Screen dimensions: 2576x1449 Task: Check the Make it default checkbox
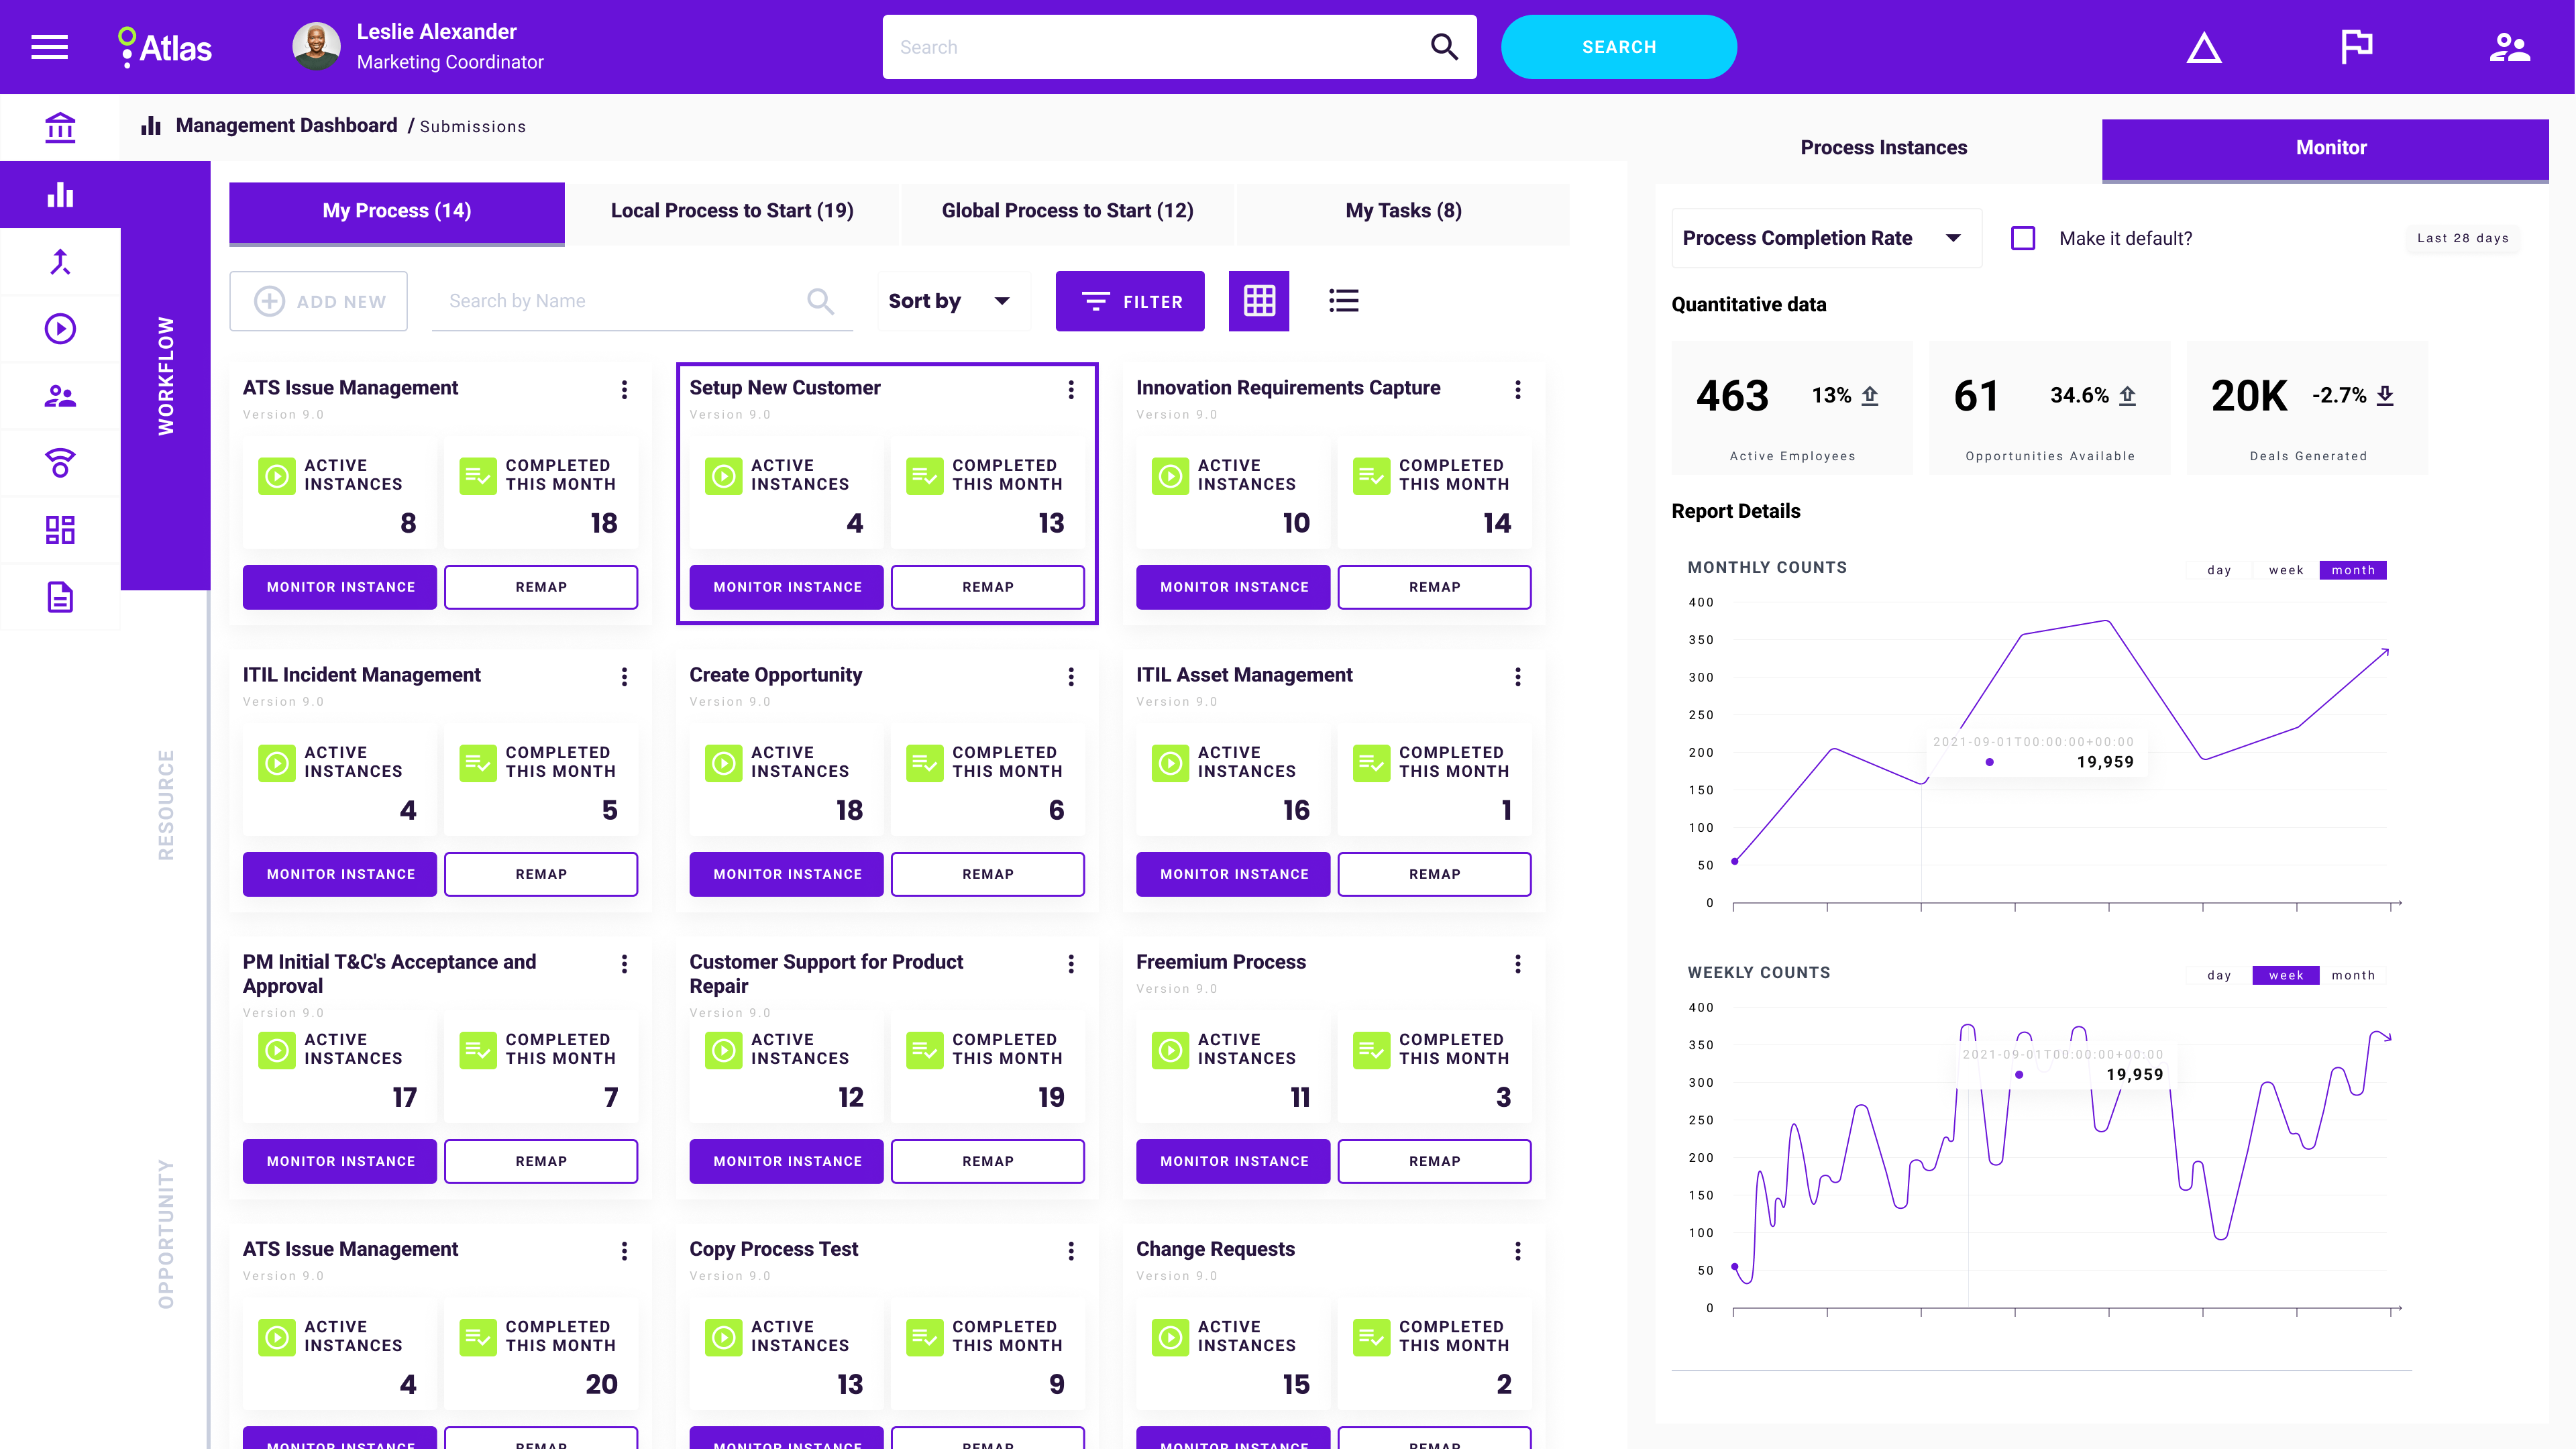click(x=2023, y=238)
